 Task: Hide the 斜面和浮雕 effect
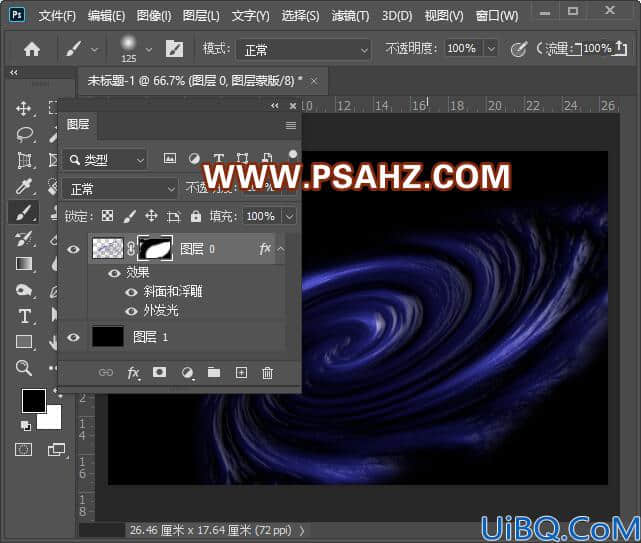(131, 292)
